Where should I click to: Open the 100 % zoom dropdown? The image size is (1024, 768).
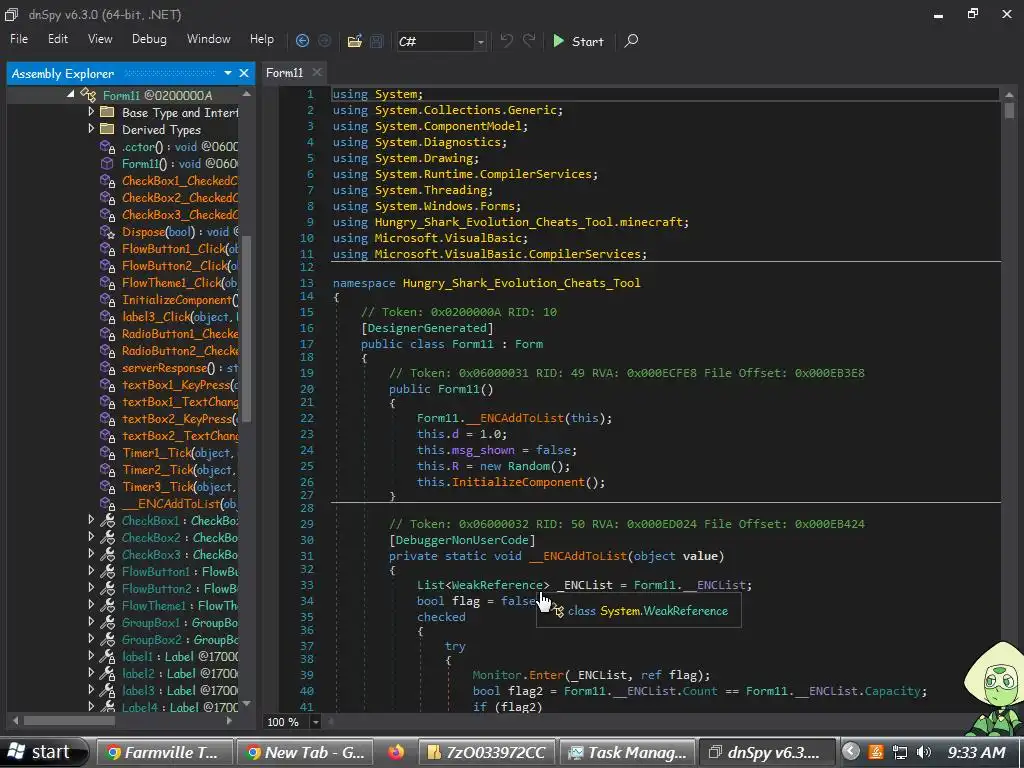pyautogui.click(x=315, y=722)
